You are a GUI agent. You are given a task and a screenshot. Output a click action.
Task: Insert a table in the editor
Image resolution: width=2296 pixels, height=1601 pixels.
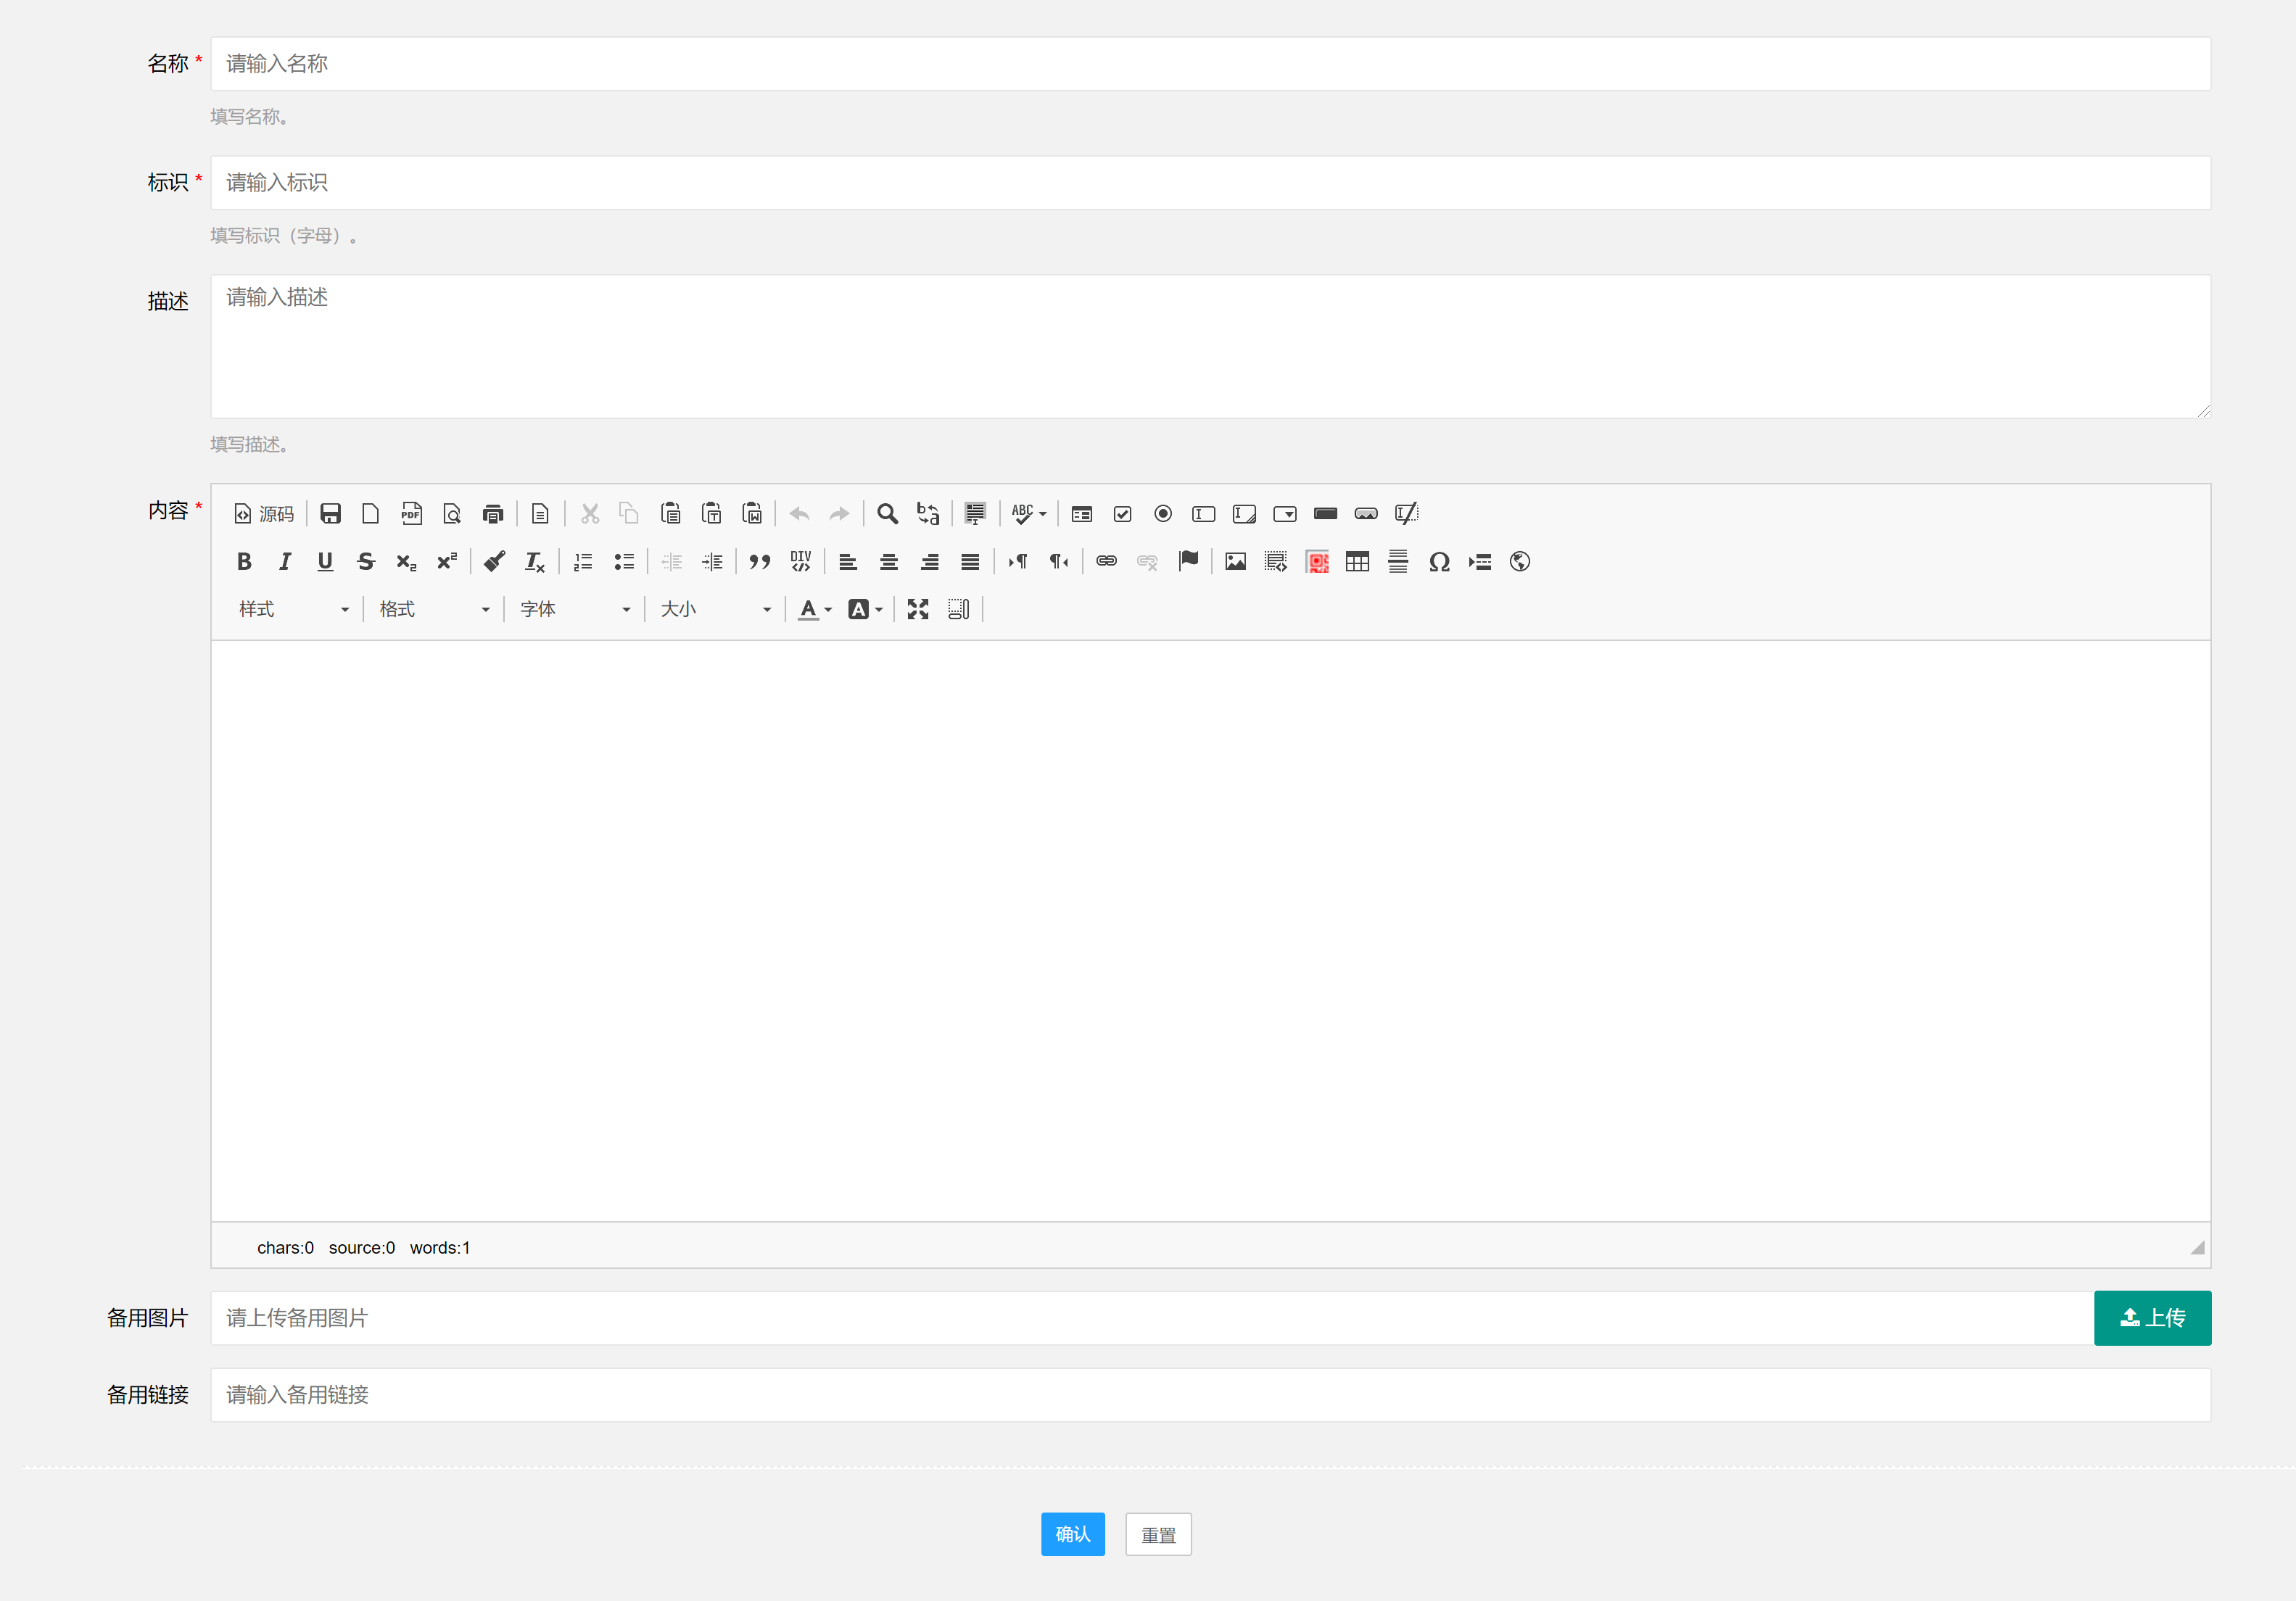(1357, 562)
